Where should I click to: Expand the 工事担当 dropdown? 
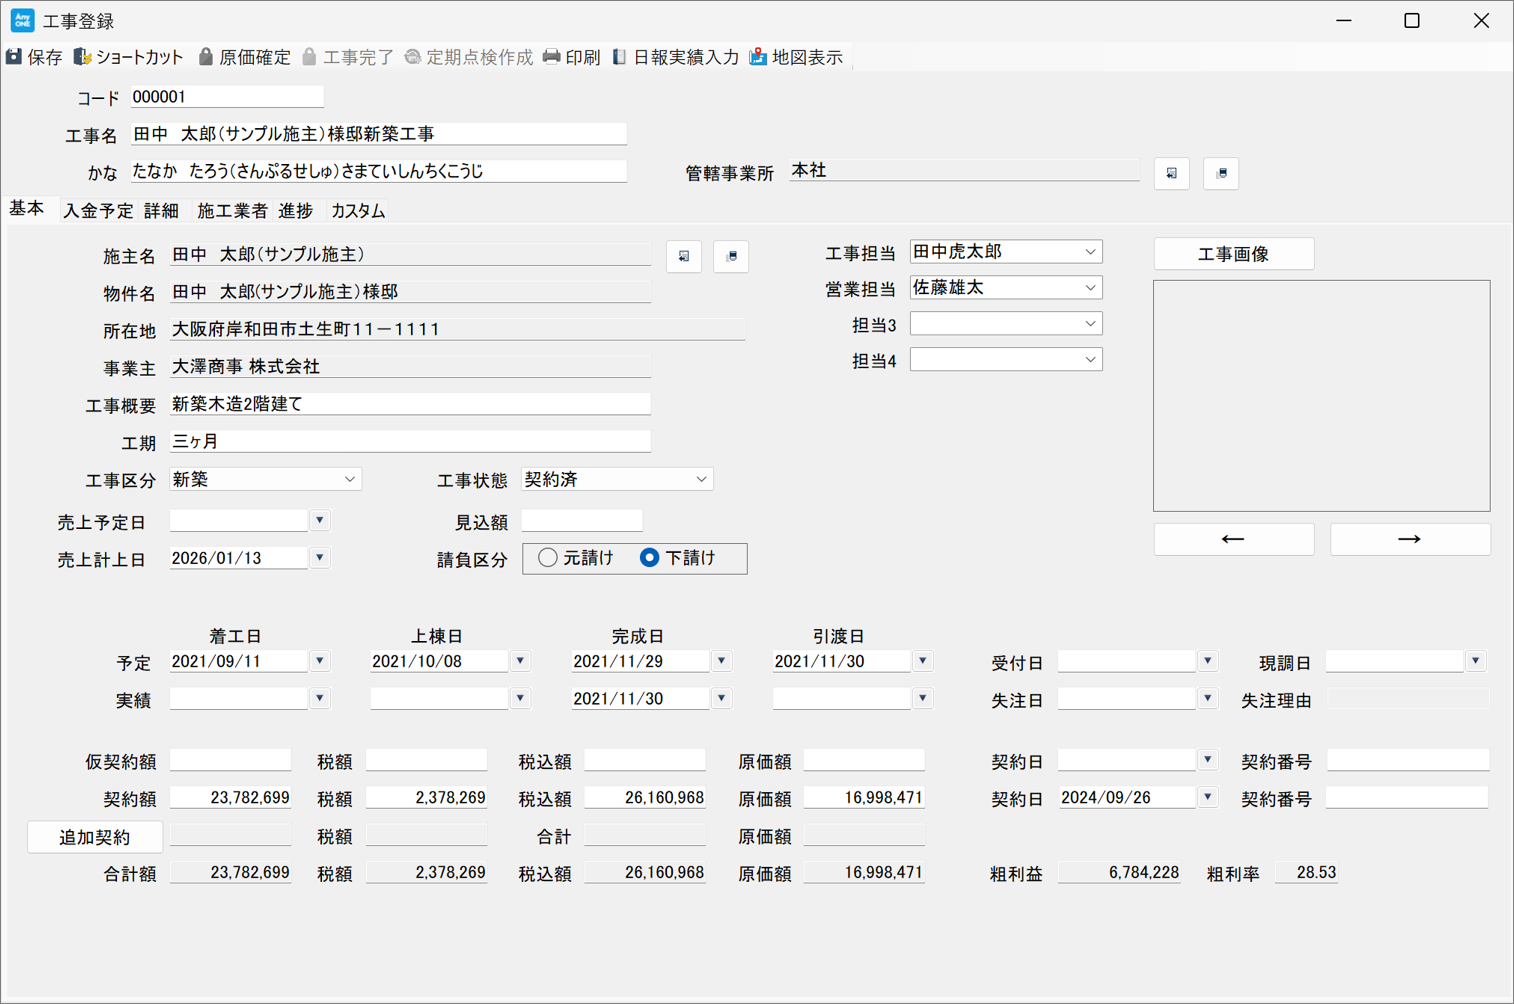pos(1090,252)
